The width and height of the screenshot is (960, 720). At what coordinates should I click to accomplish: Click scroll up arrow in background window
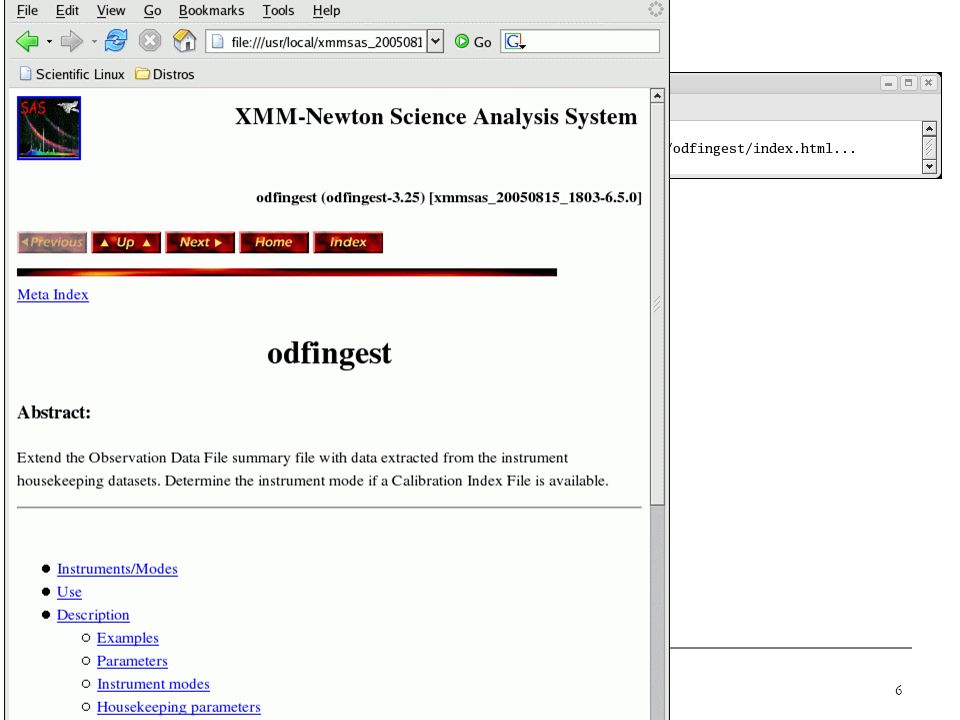929,129
